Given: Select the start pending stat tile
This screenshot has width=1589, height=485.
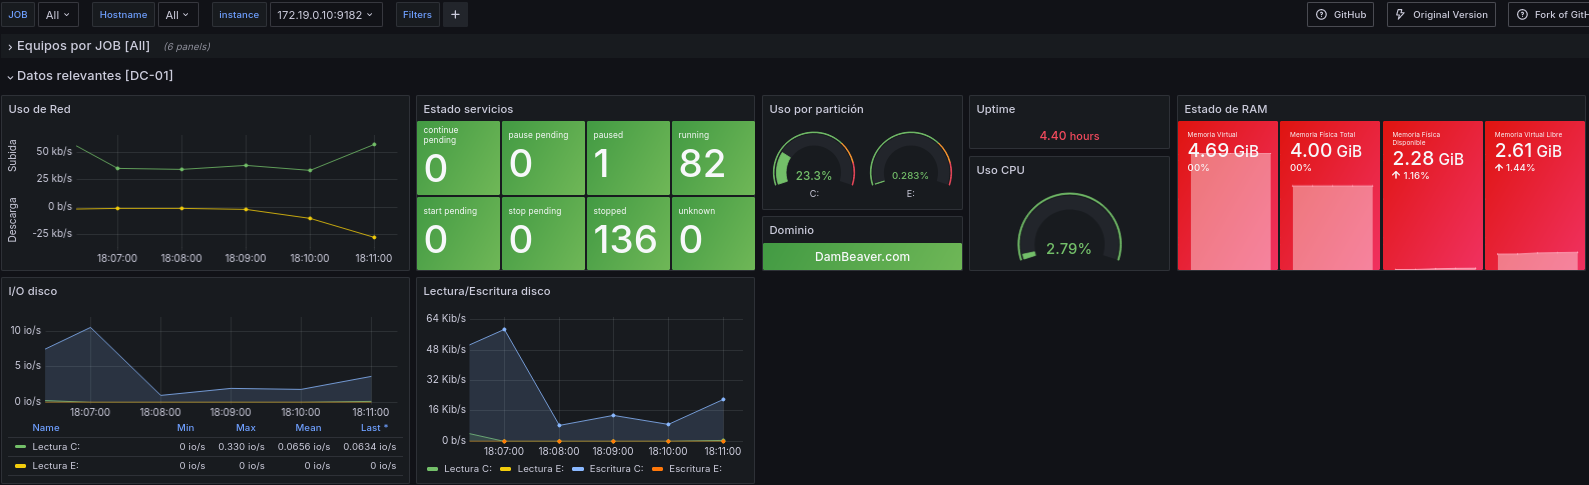Looking at the screenshot, I should coord(458,233).
